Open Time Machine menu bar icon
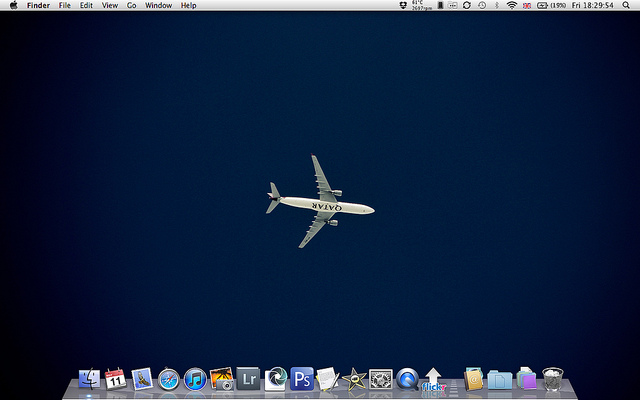Viewport: 640px width, 400px height. tap(482, 5)
